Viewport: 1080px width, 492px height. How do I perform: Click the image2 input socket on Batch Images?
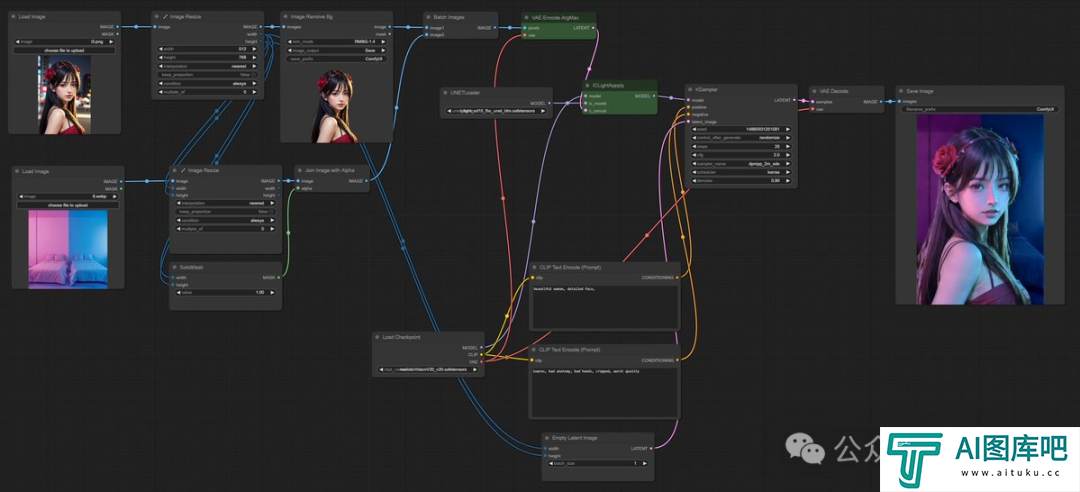click(x=425, y=34)
